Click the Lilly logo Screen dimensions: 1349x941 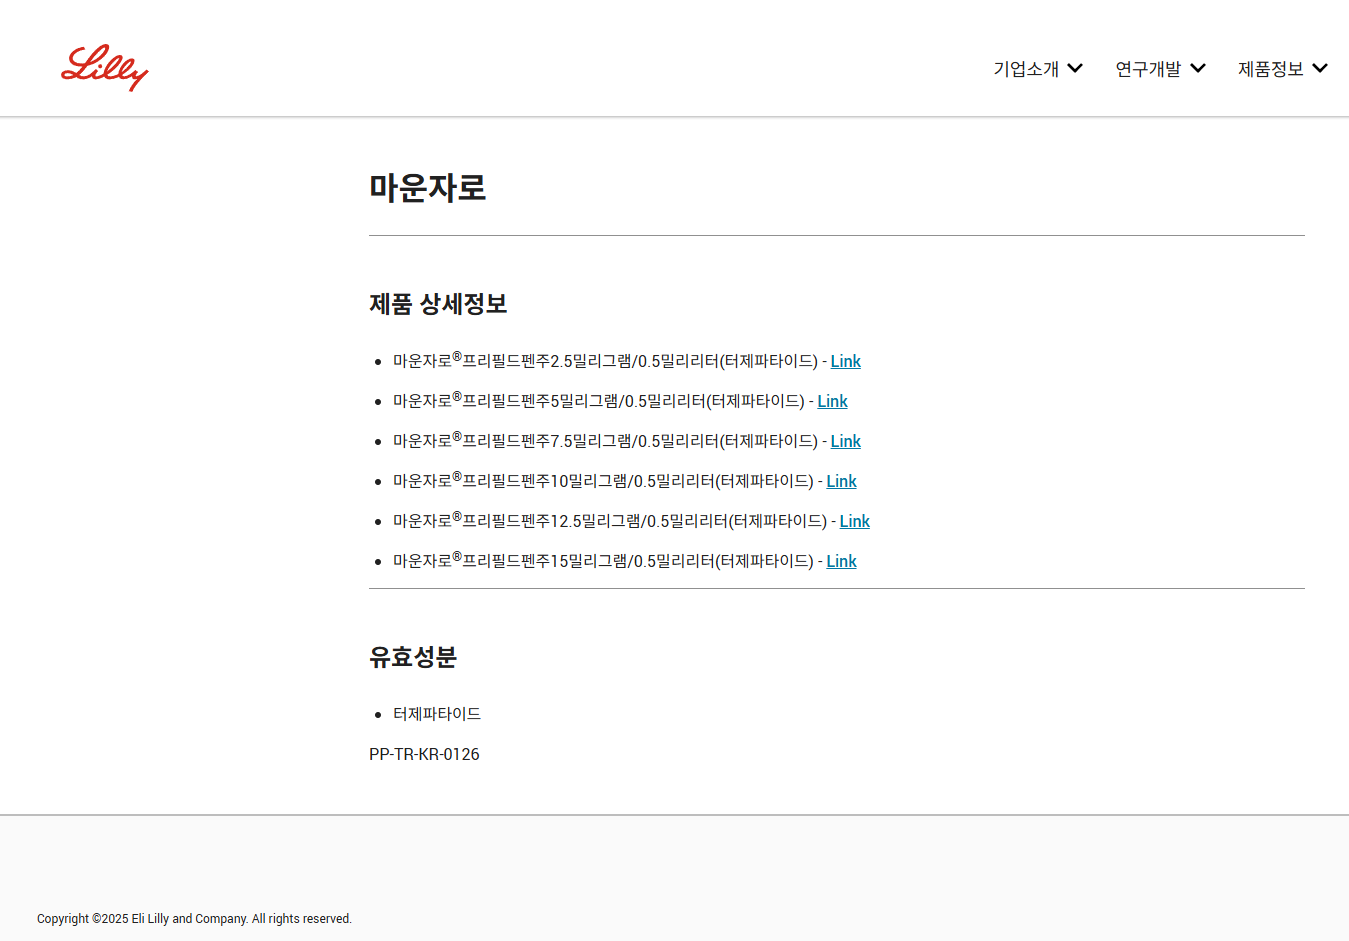105,68
